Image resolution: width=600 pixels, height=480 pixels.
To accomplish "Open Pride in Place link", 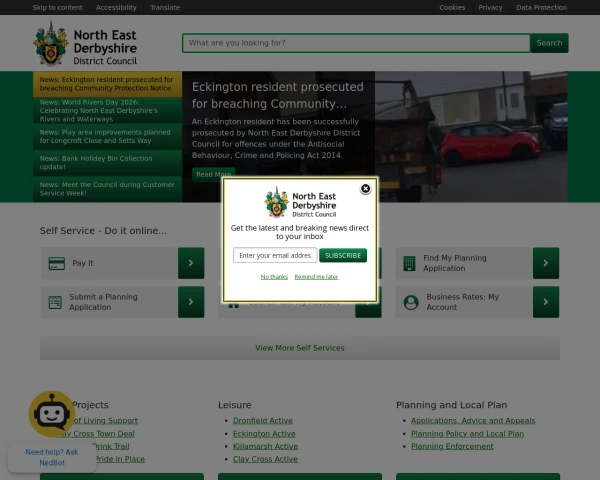I will (x=120, y=459).
